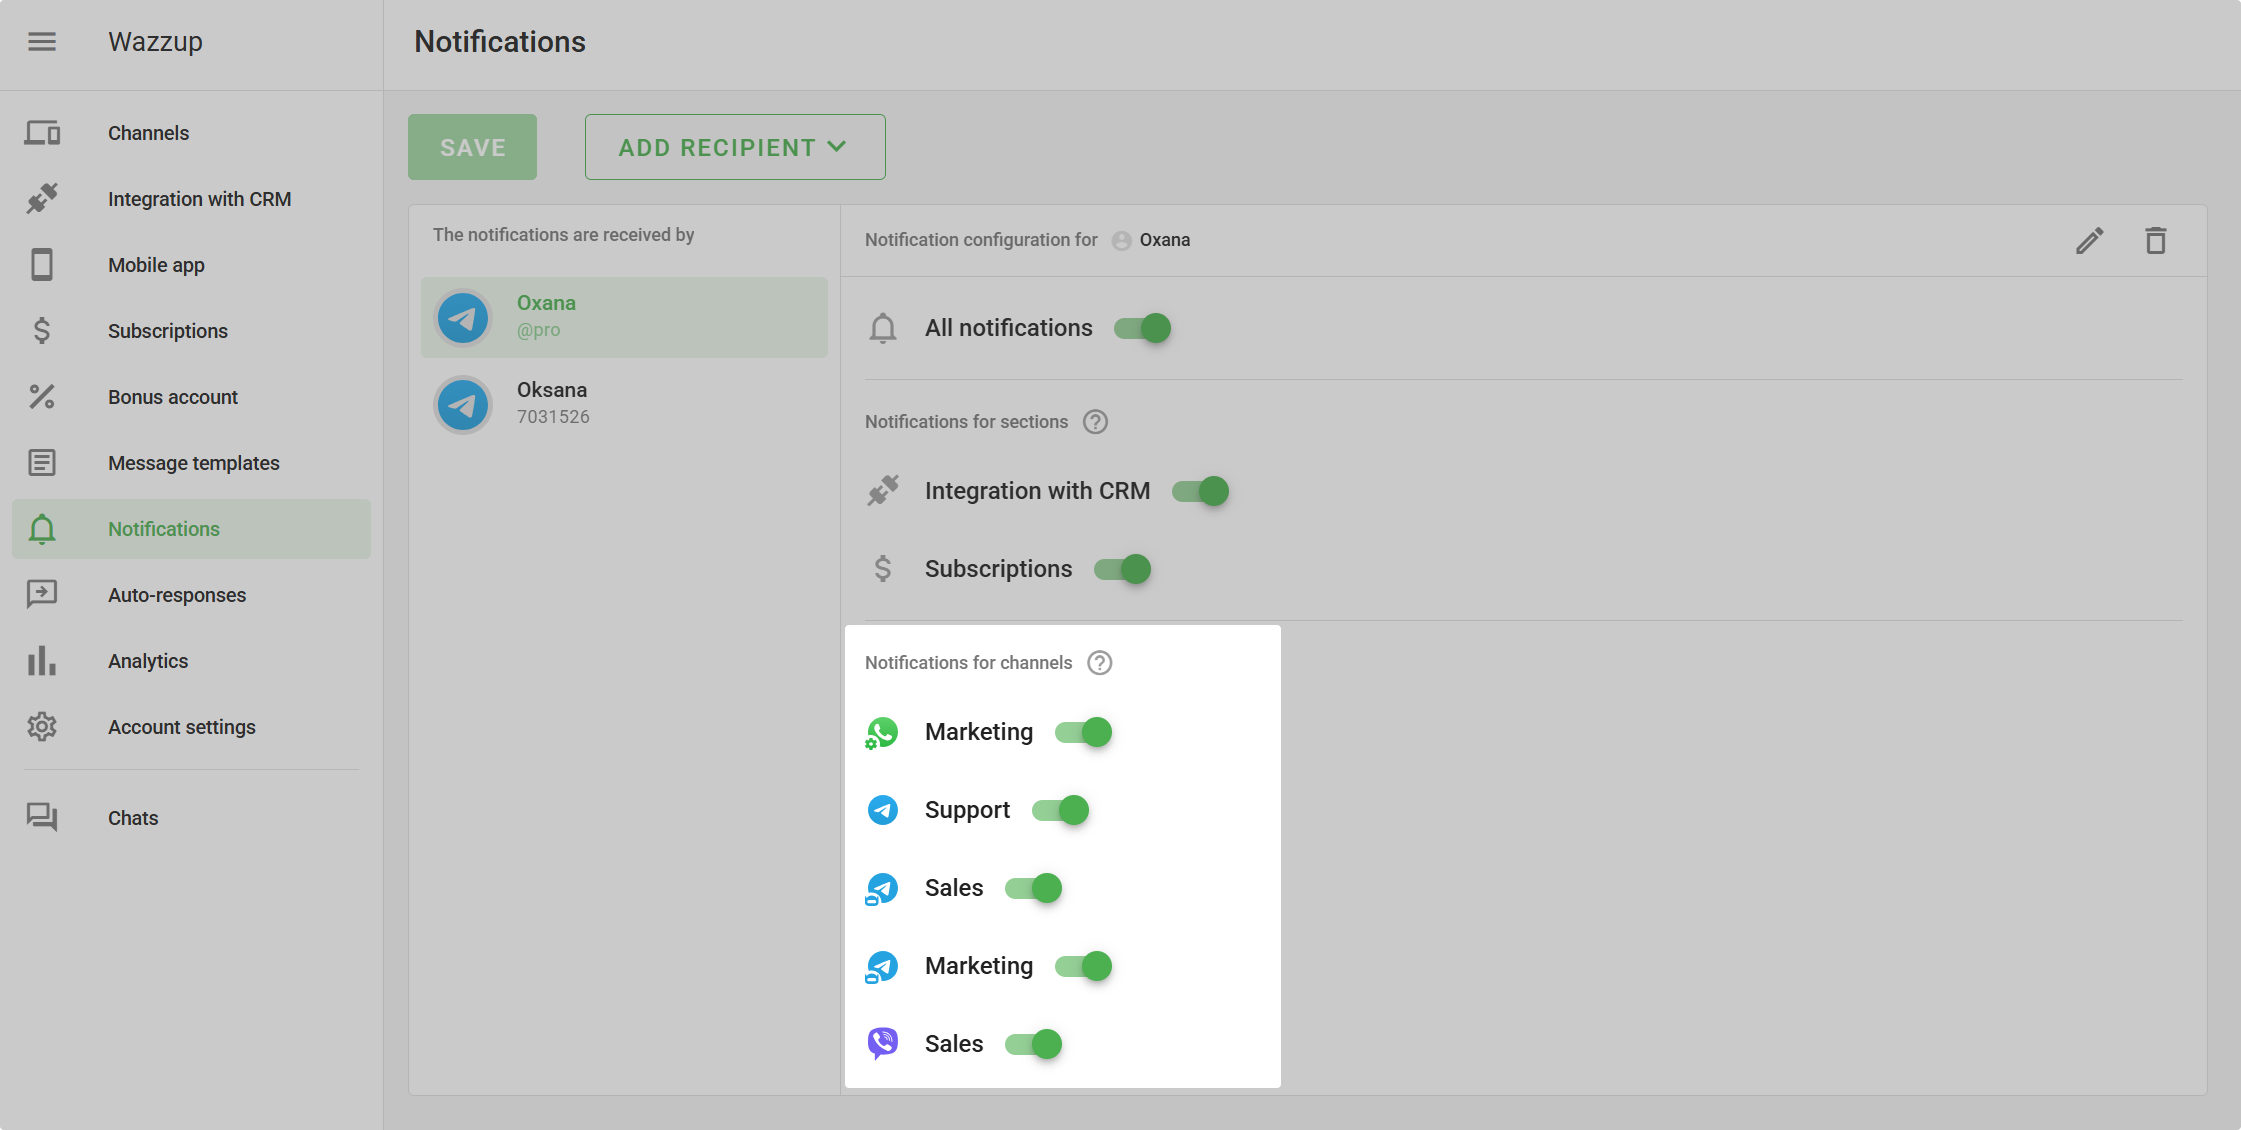Screen dimensions: 2241x1130
Task: Toggle Telegram Sales channel switch
Action: click(x=1034, y=888)
